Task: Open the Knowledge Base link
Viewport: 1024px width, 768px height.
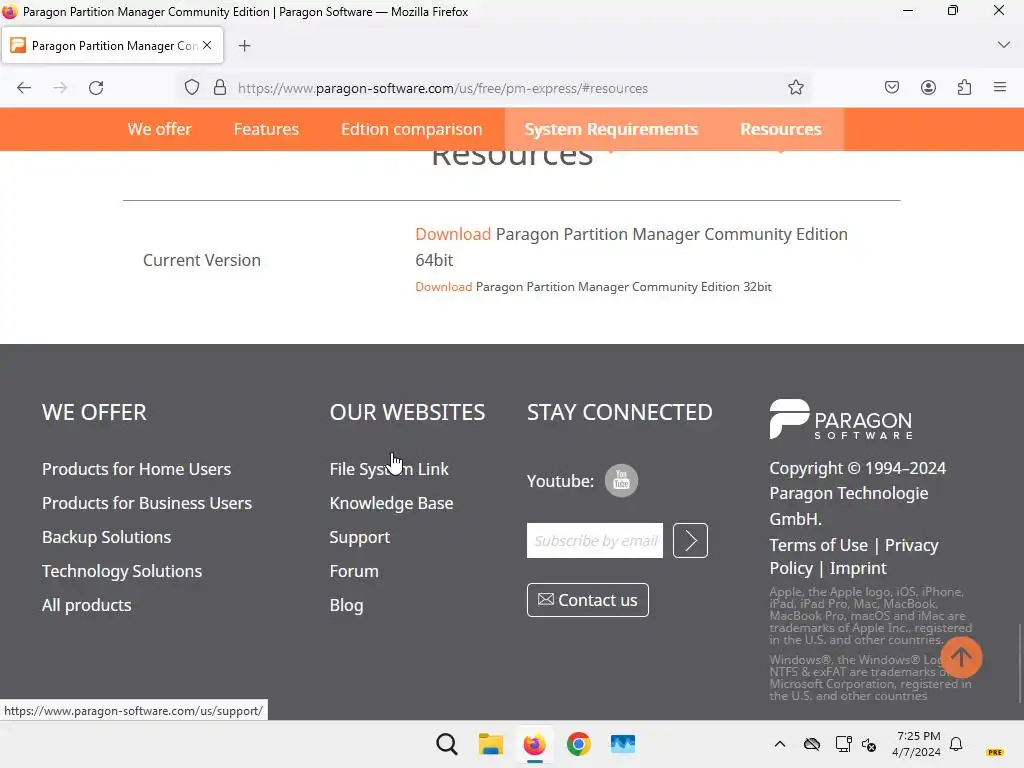Action: click(391, 503)
